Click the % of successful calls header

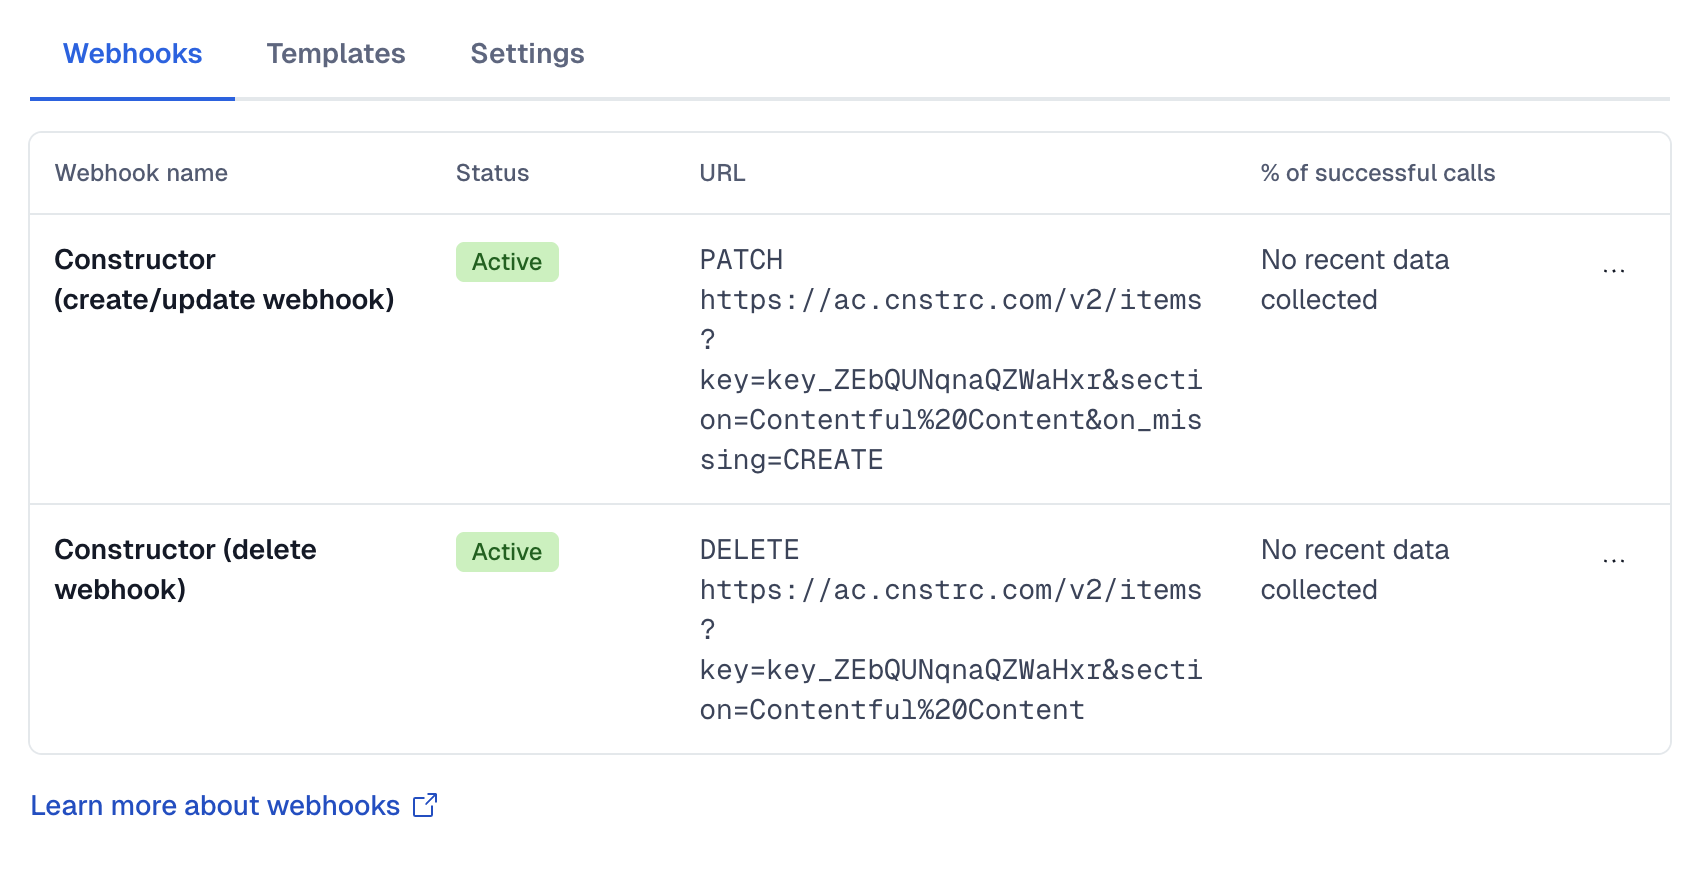click(x=1377, y=173)
